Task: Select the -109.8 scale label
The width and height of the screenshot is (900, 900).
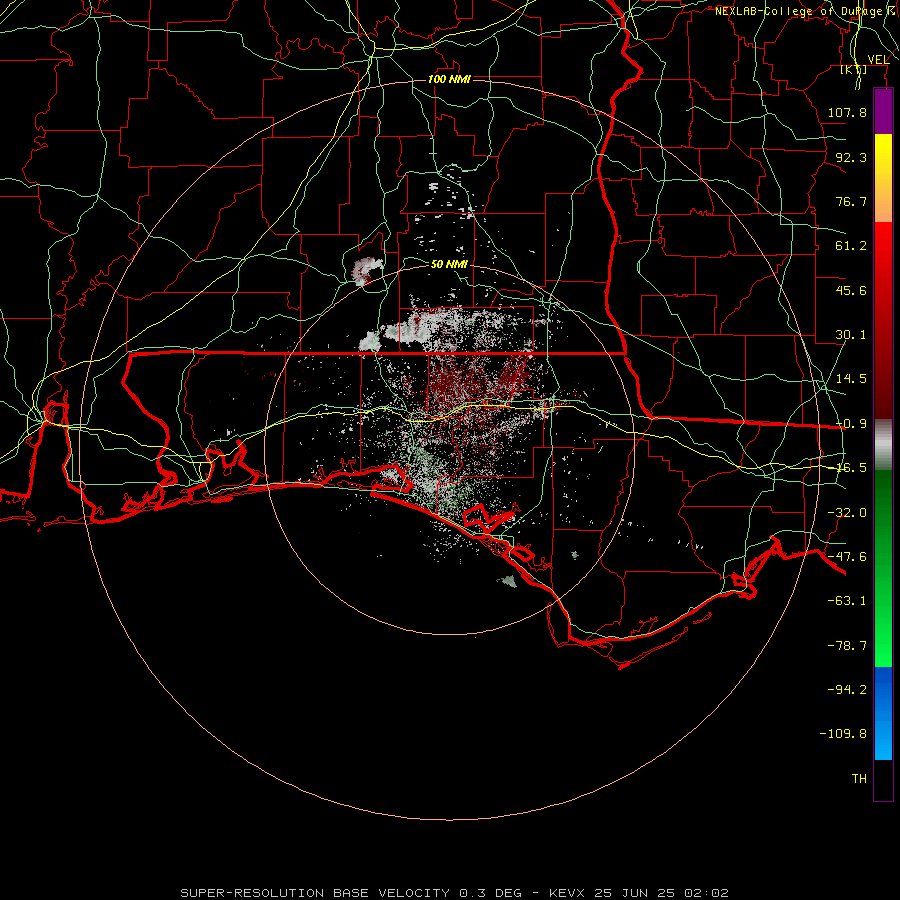Action: (843, 734)
